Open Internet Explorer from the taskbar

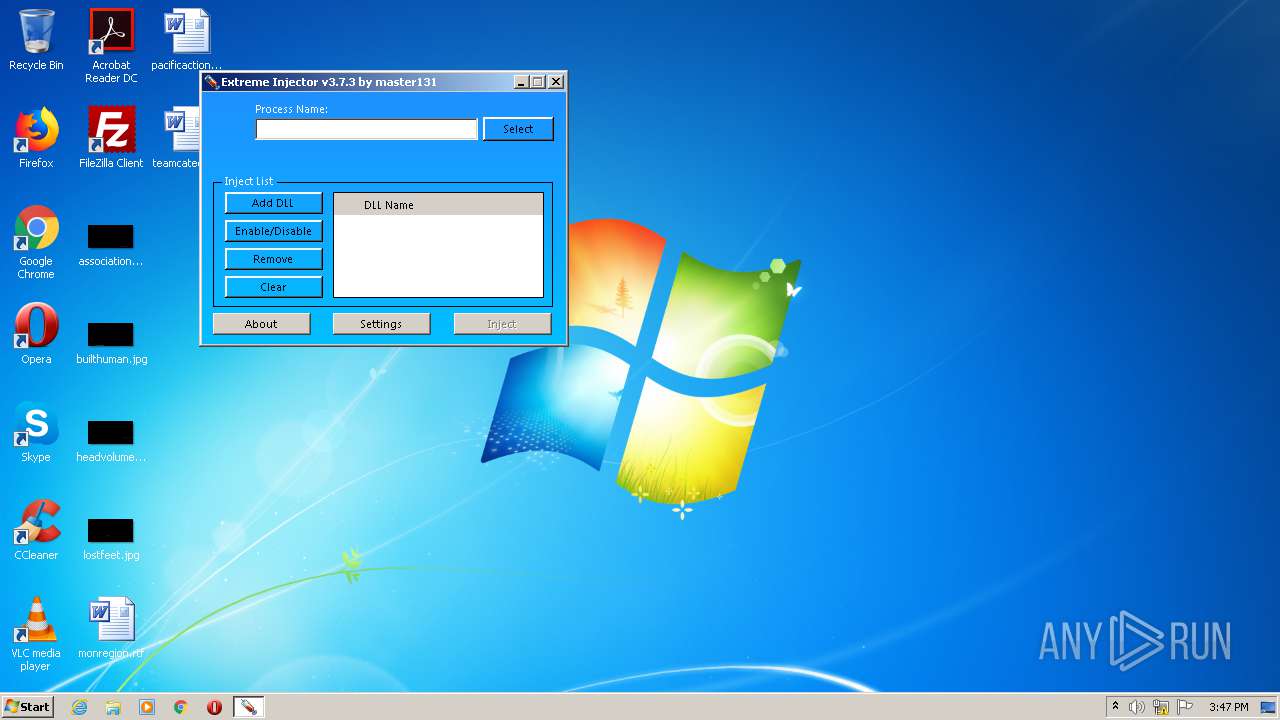coord(79,707)
